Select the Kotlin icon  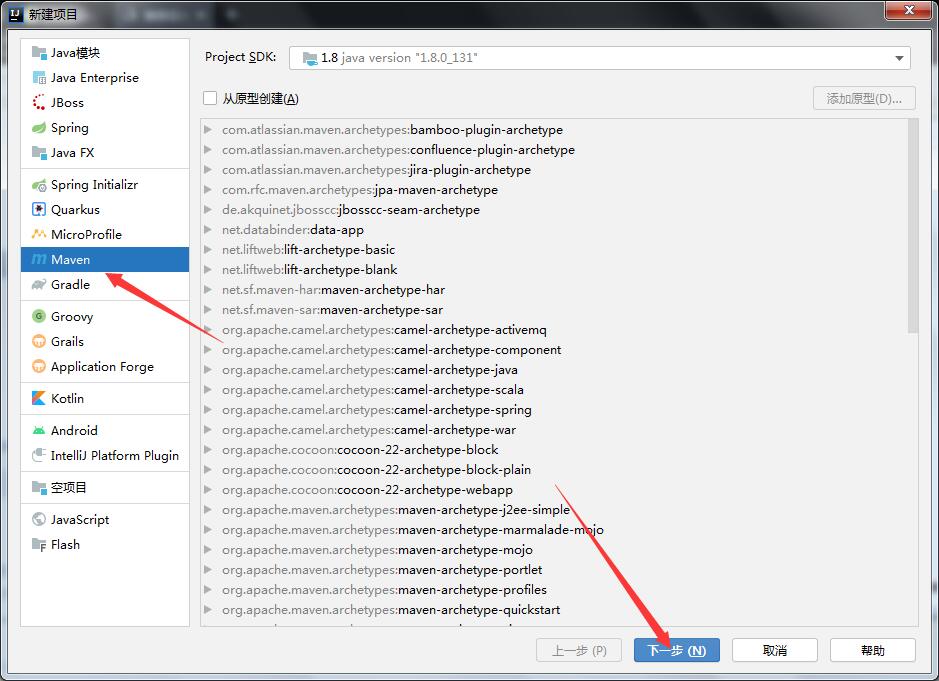click(x=39, y=398)
